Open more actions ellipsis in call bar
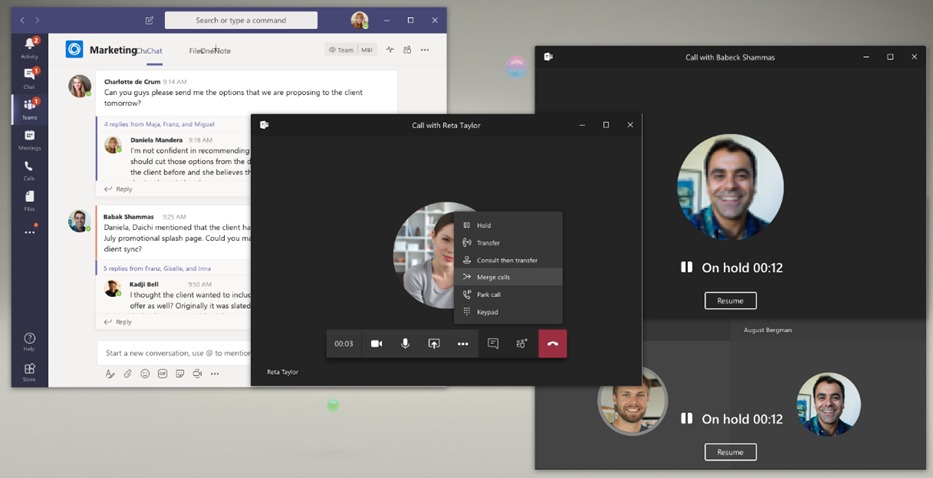This screenshot has height=478, width=933. click(463, 343)
